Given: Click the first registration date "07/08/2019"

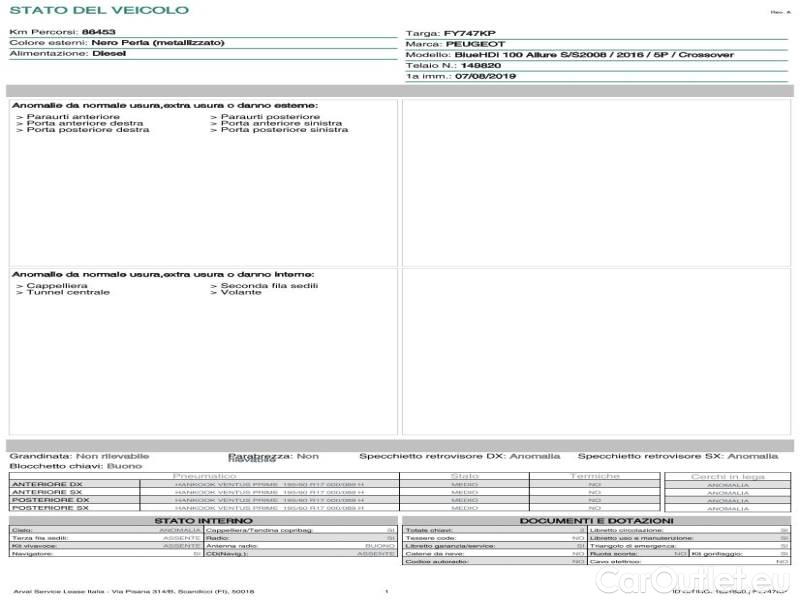Looking at the screenshot, I should (485, 77).
